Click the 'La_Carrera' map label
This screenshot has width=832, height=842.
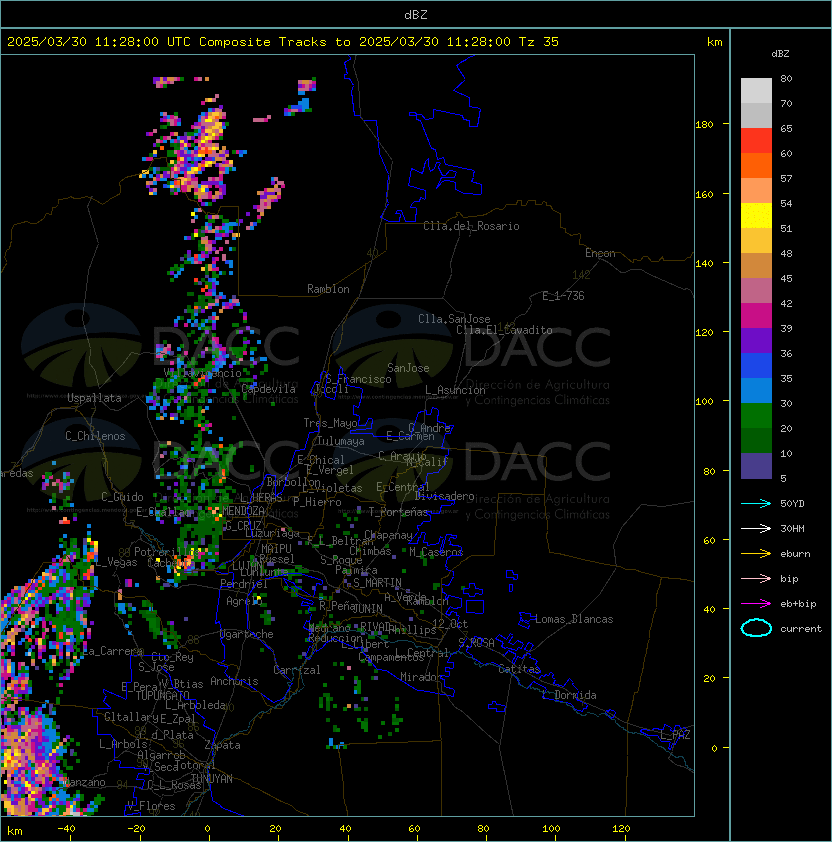pyautogui.click(x=113, y=651)
